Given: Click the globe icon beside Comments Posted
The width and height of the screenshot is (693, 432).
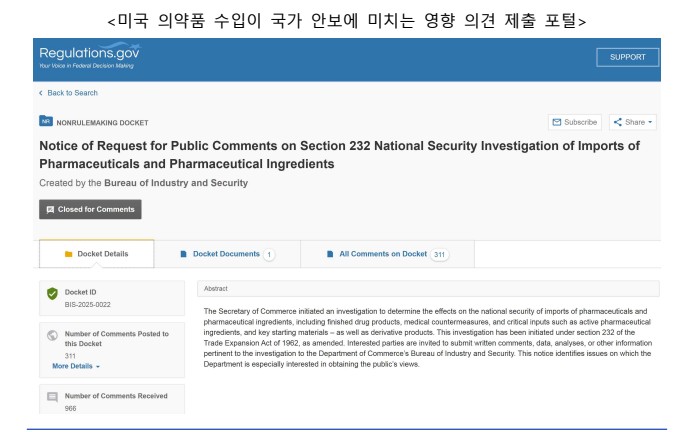Looking at the screenshot, I should (x=52, y=335).
